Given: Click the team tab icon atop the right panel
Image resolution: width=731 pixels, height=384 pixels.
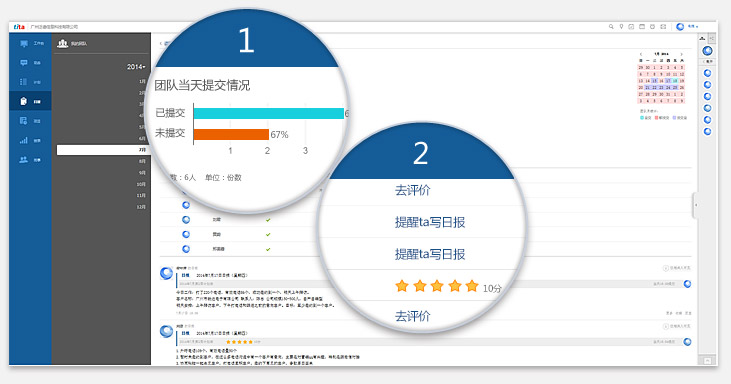Looking at the screenshot, I should point(703,38).
